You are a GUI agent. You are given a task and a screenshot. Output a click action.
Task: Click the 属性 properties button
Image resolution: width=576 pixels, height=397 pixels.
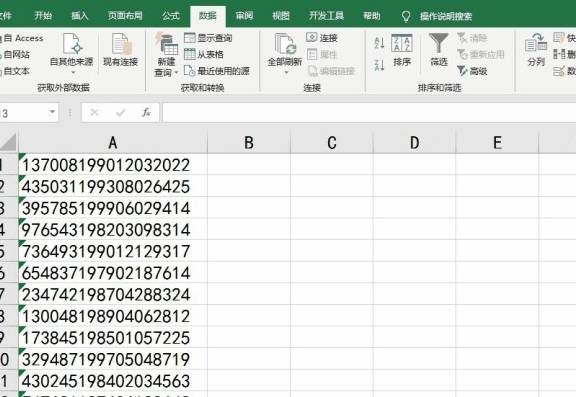tap(322, 54)
